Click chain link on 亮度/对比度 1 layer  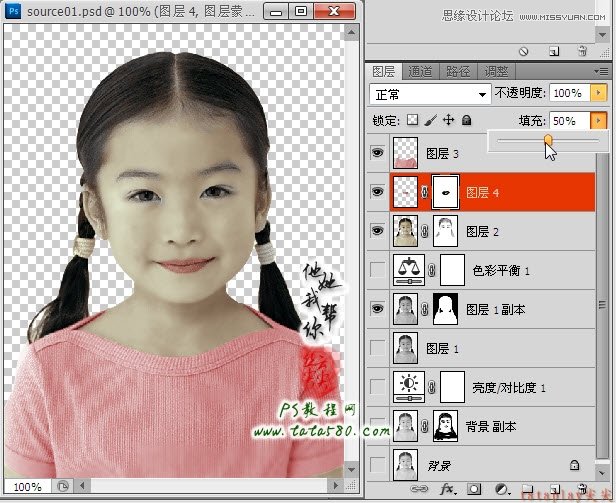click(431, 387)
